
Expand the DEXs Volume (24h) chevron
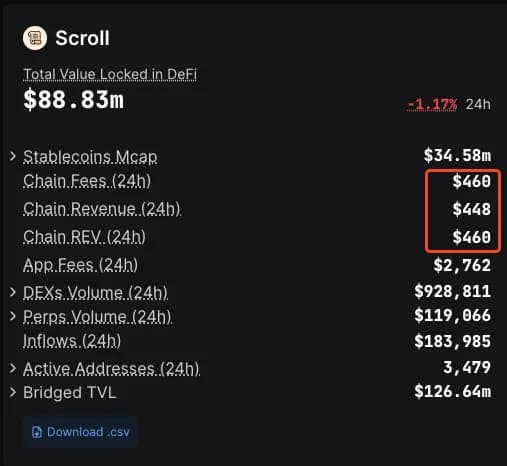pyautogui.click(x=13, y=292)
